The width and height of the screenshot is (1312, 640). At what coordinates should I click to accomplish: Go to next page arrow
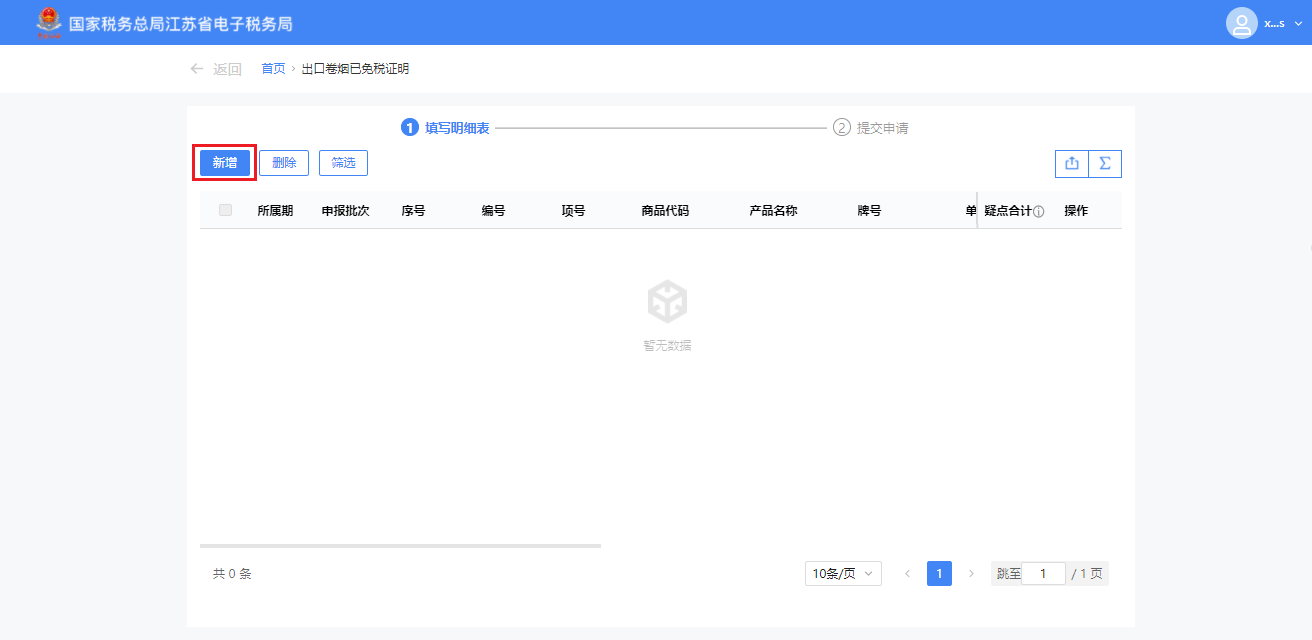971,574
